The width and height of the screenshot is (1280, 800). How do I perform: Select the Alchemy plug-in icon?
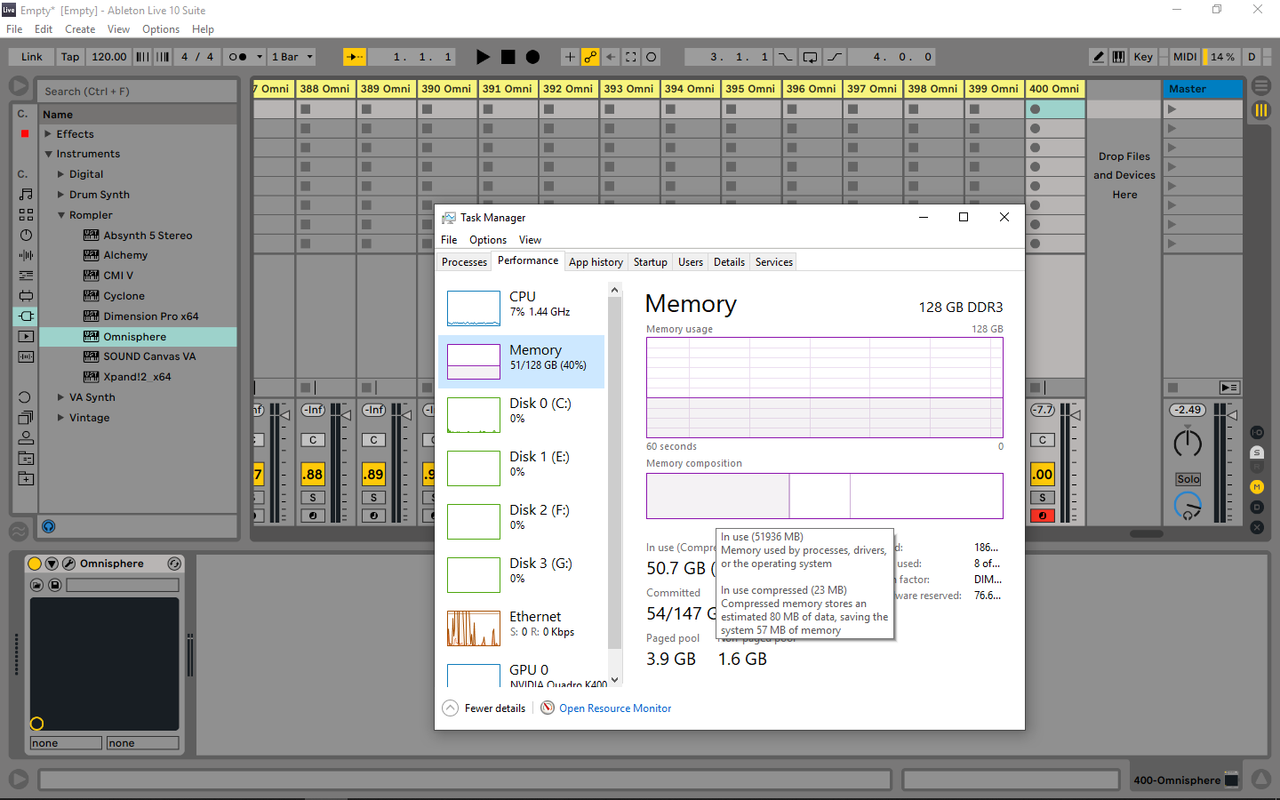[x=91, y=255]
